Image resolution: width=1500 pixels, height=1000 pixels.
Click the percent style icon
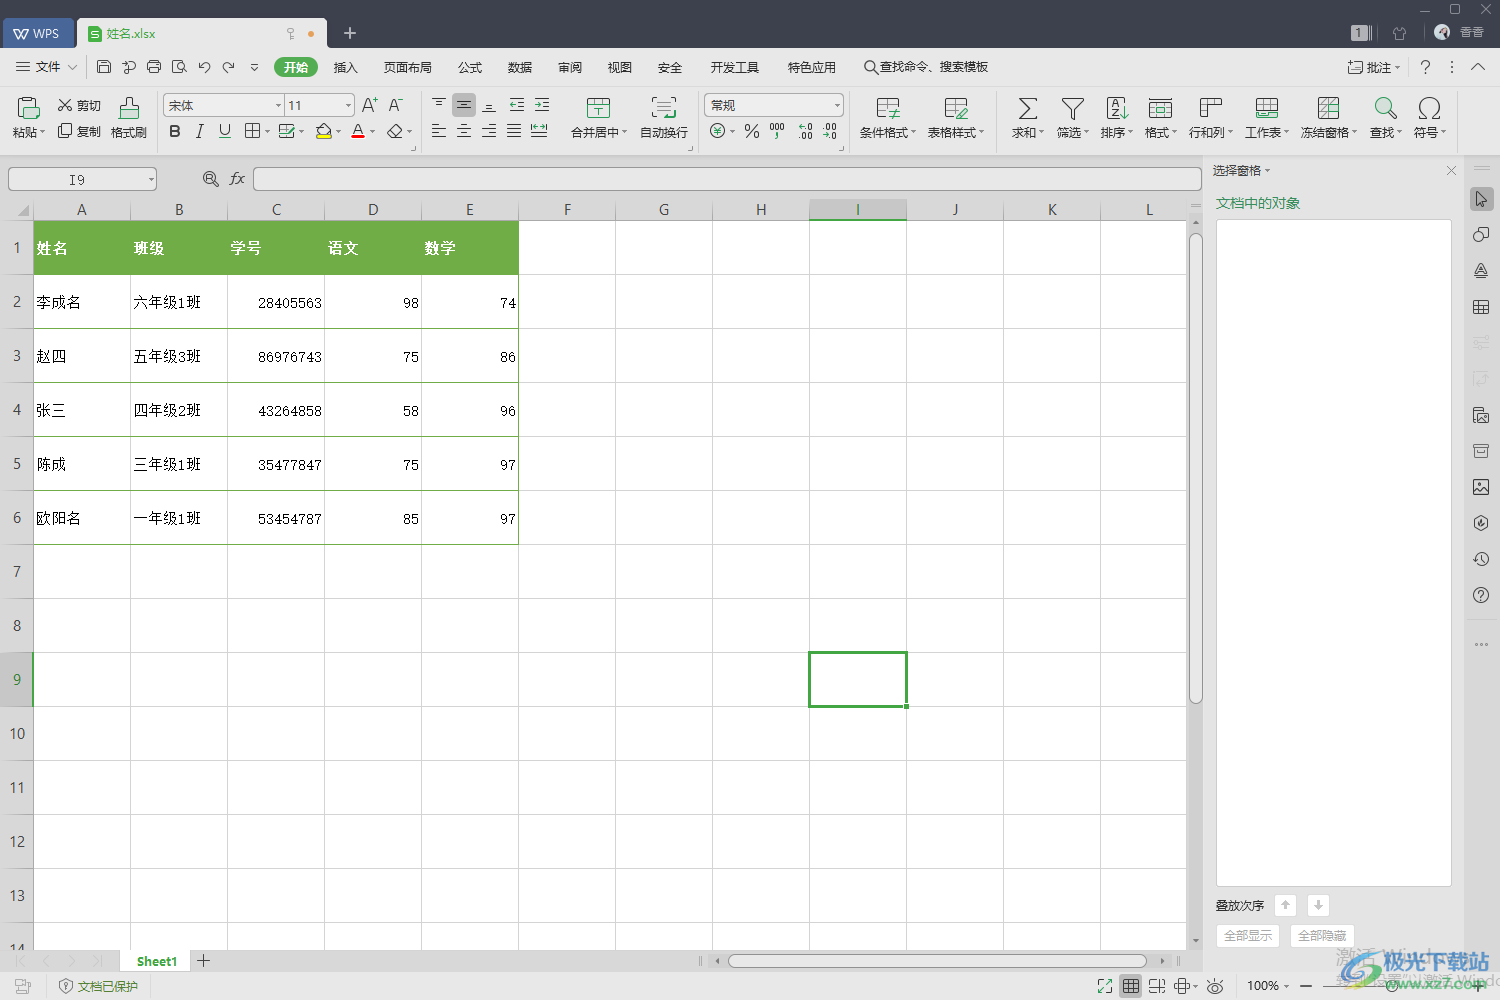click(x=752, y=131)
